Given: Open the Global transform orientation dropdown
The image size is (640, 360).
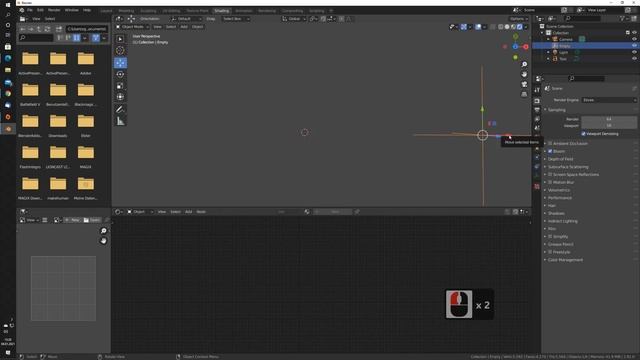Looking at the screenshot, I should (x=294, y=19).
